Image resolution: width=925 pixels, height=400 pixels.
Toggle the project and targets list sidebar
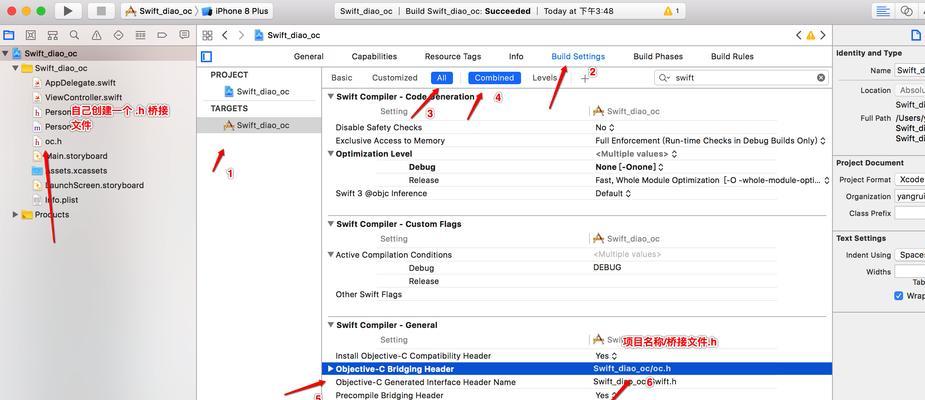tap(206, 57)
